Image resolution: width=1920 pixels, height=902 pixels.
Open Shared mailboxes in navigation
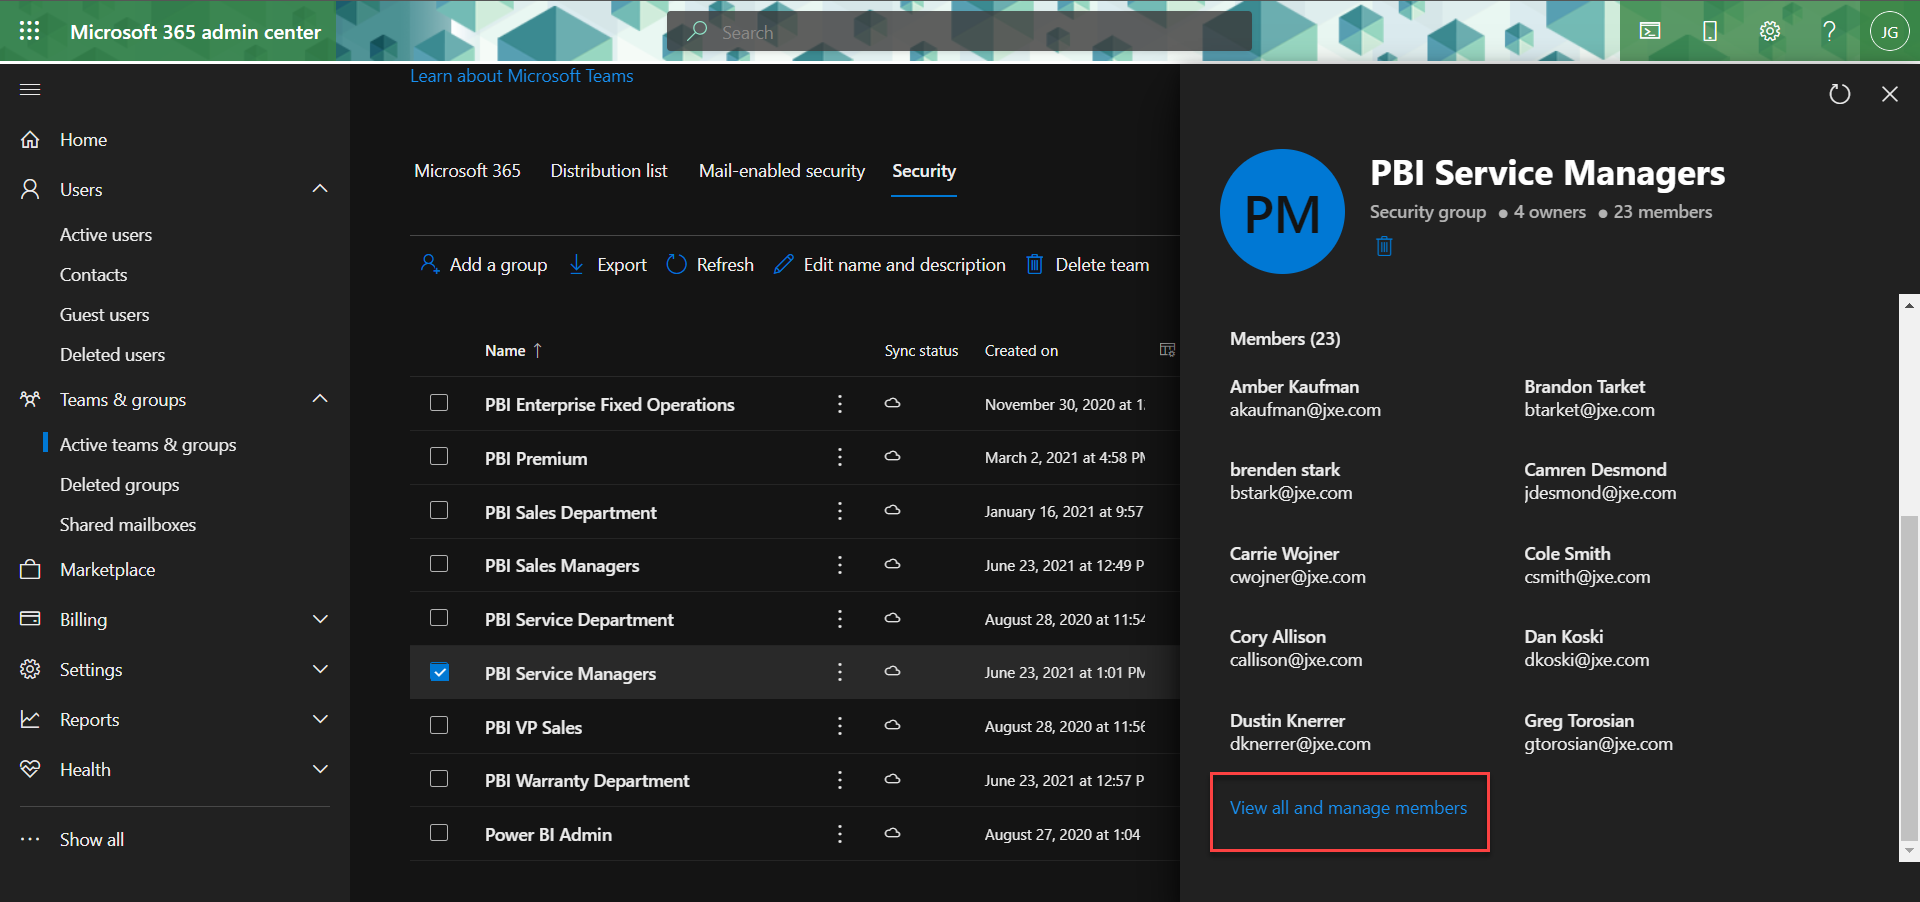[127, 525]
